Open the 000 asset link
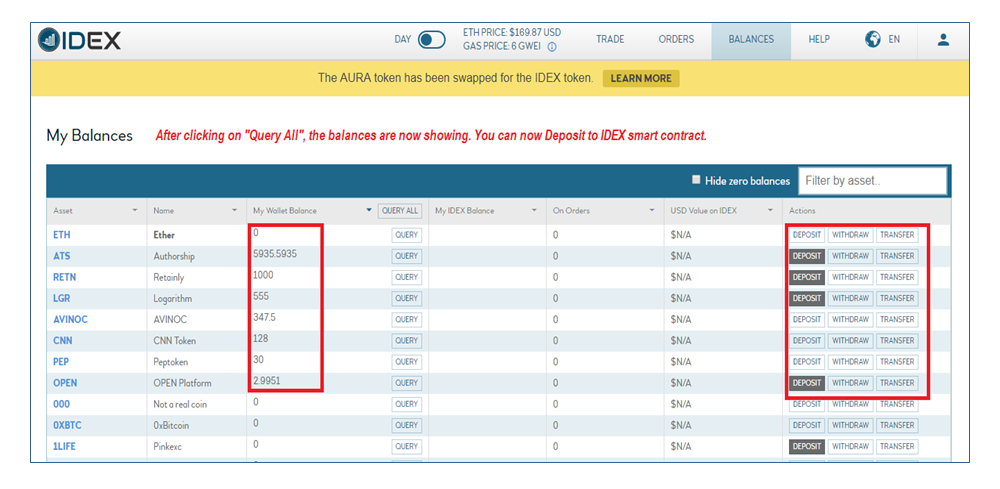Viewport: 1000px width, 489px height. (61, 404)
